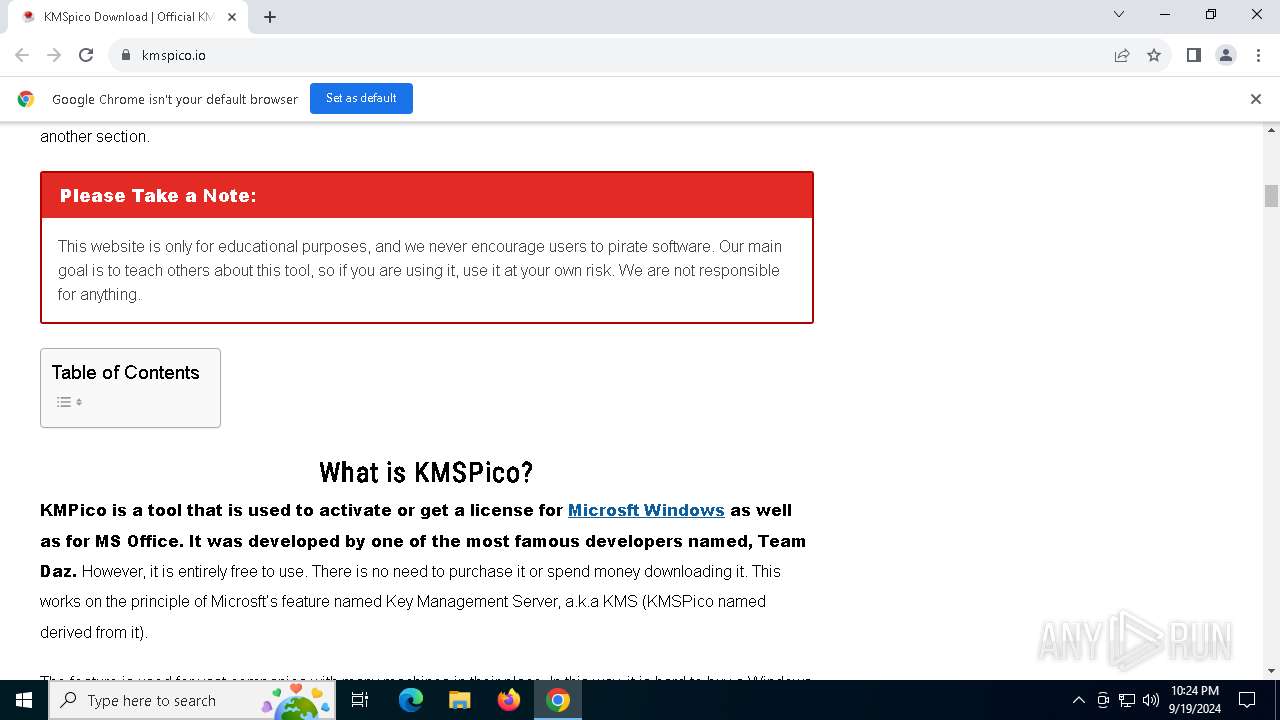Viewport: 1280px width, 720px height.
Task: Click the 'What is KMSPico?' heading
Action: (426, 472)
